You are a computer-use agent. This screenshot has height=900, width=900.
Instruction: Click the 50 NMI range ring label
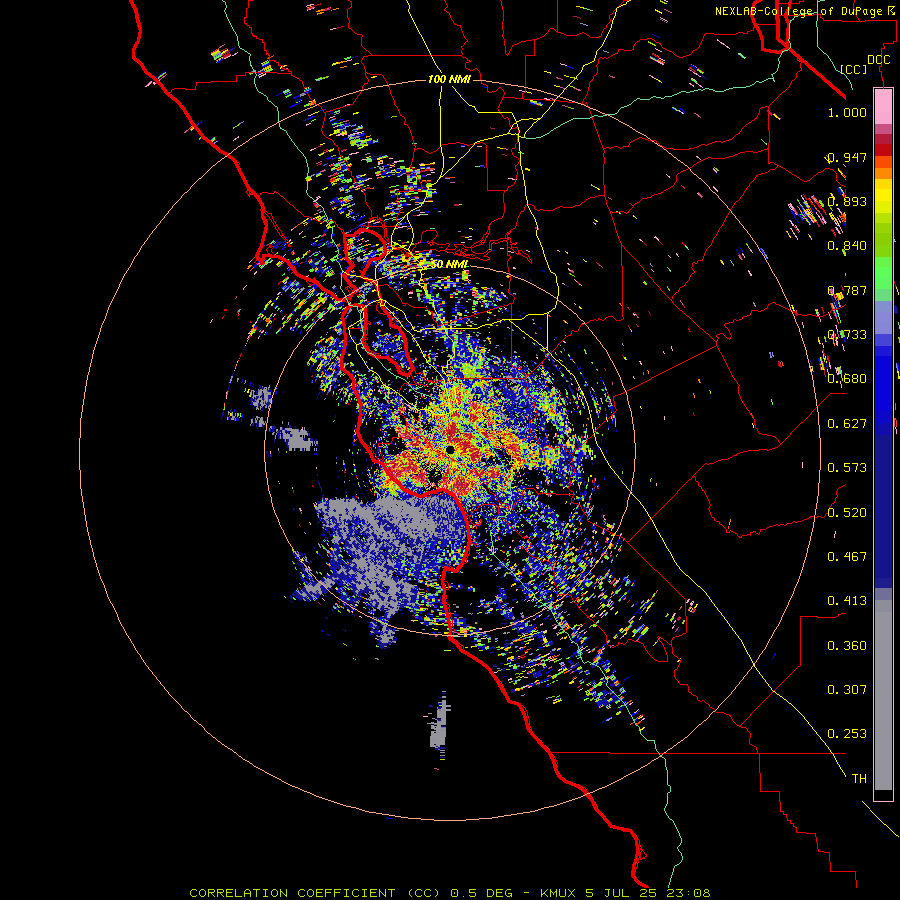(x=448, y=264)
